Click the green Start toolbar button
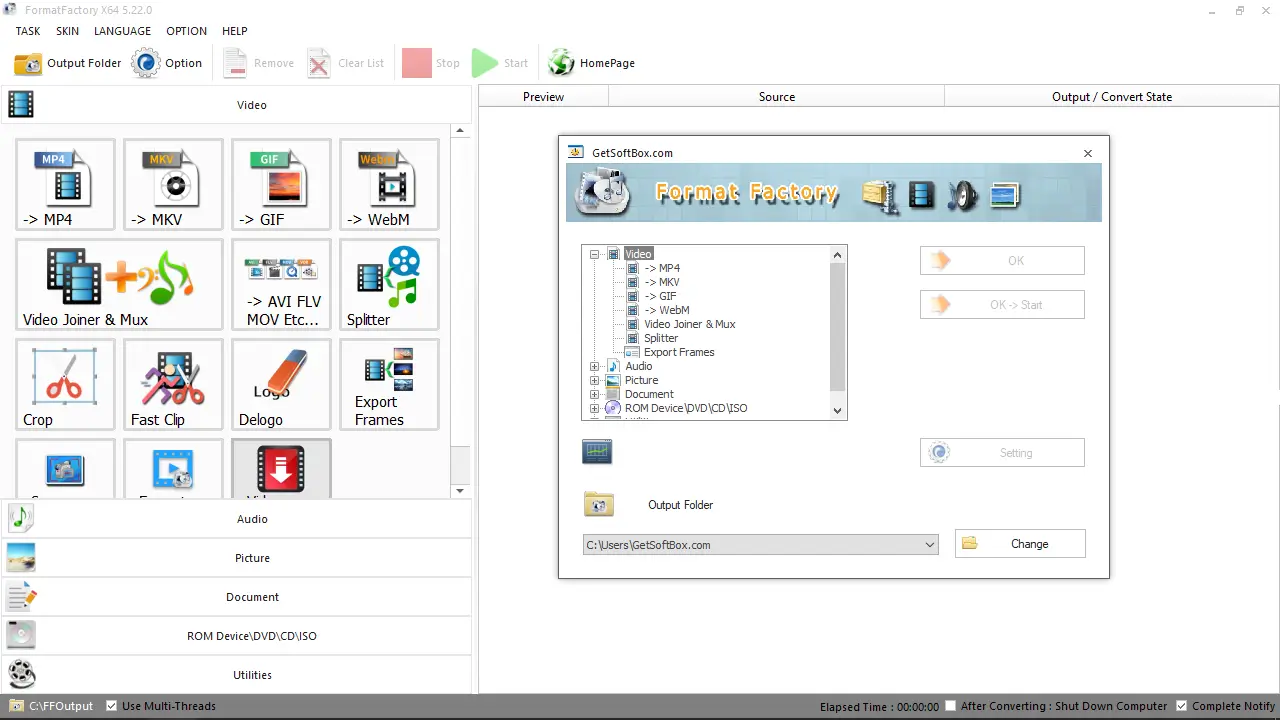This screenshot has height=720, width=1280. (x=501, y=63)
